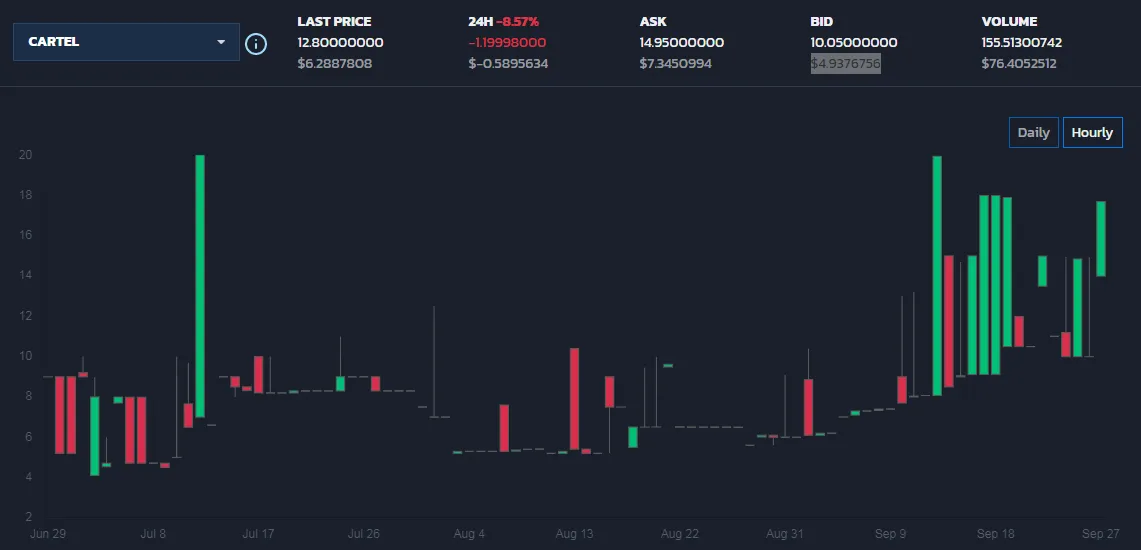1141x550 pixels.
Task: Click the VOLUME value 155.51300742
Action: (1022, 43)
